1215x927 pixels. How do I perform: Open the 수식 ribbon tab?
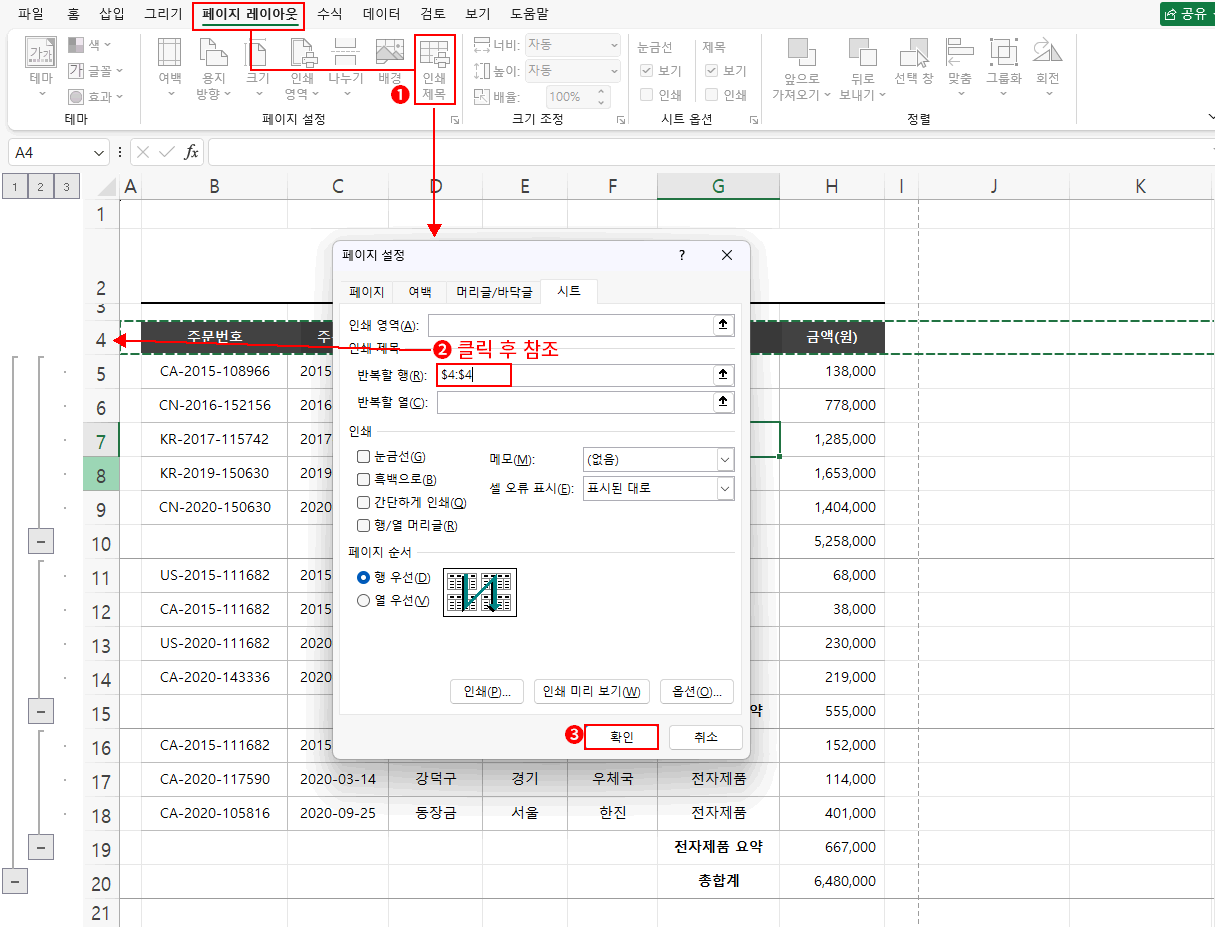click(329, 14)
